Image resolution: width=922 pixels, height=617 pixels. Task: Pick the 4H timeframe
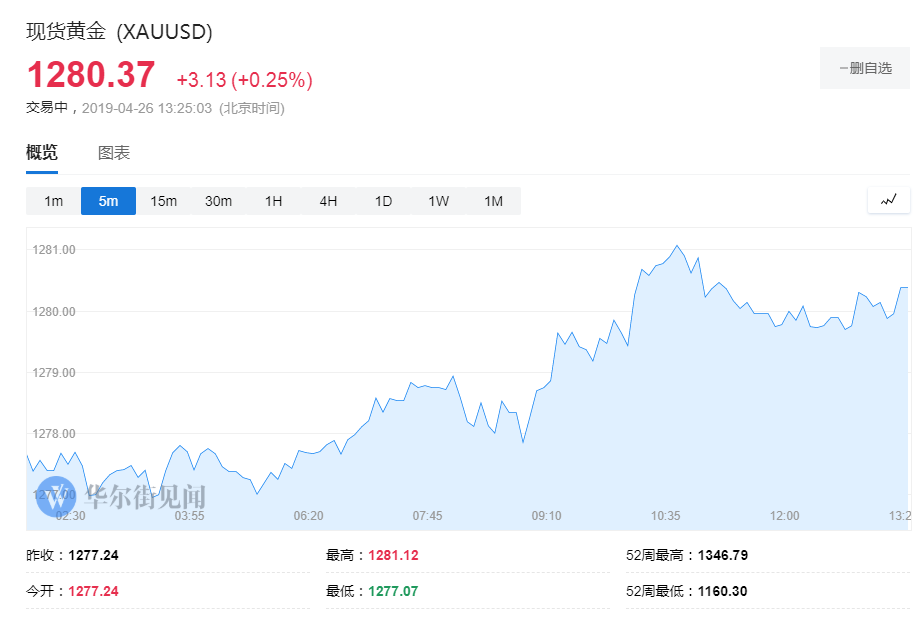[x=328, y=201]
